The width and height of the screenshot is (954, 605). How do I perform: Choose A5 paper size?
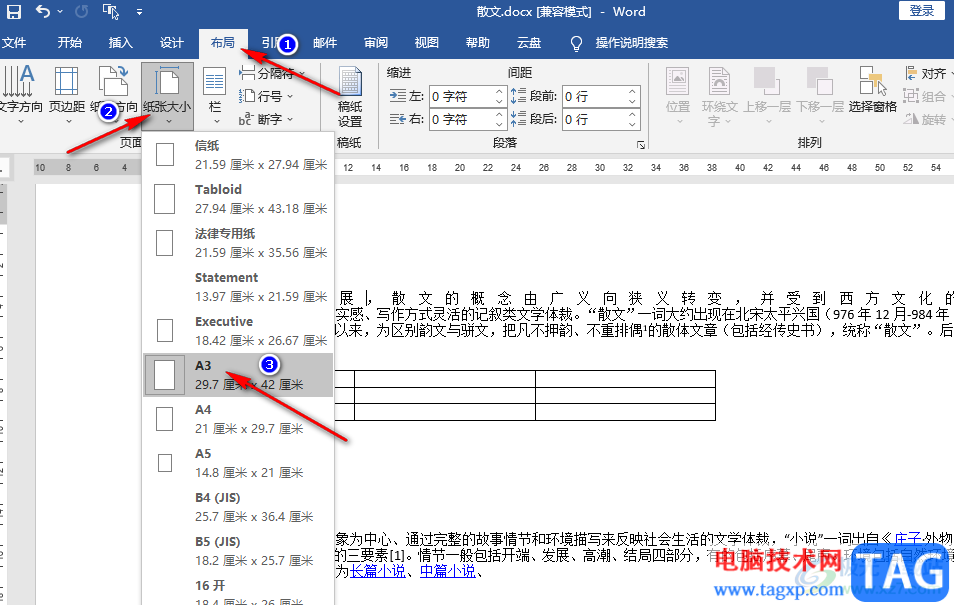tap(238, 463)
